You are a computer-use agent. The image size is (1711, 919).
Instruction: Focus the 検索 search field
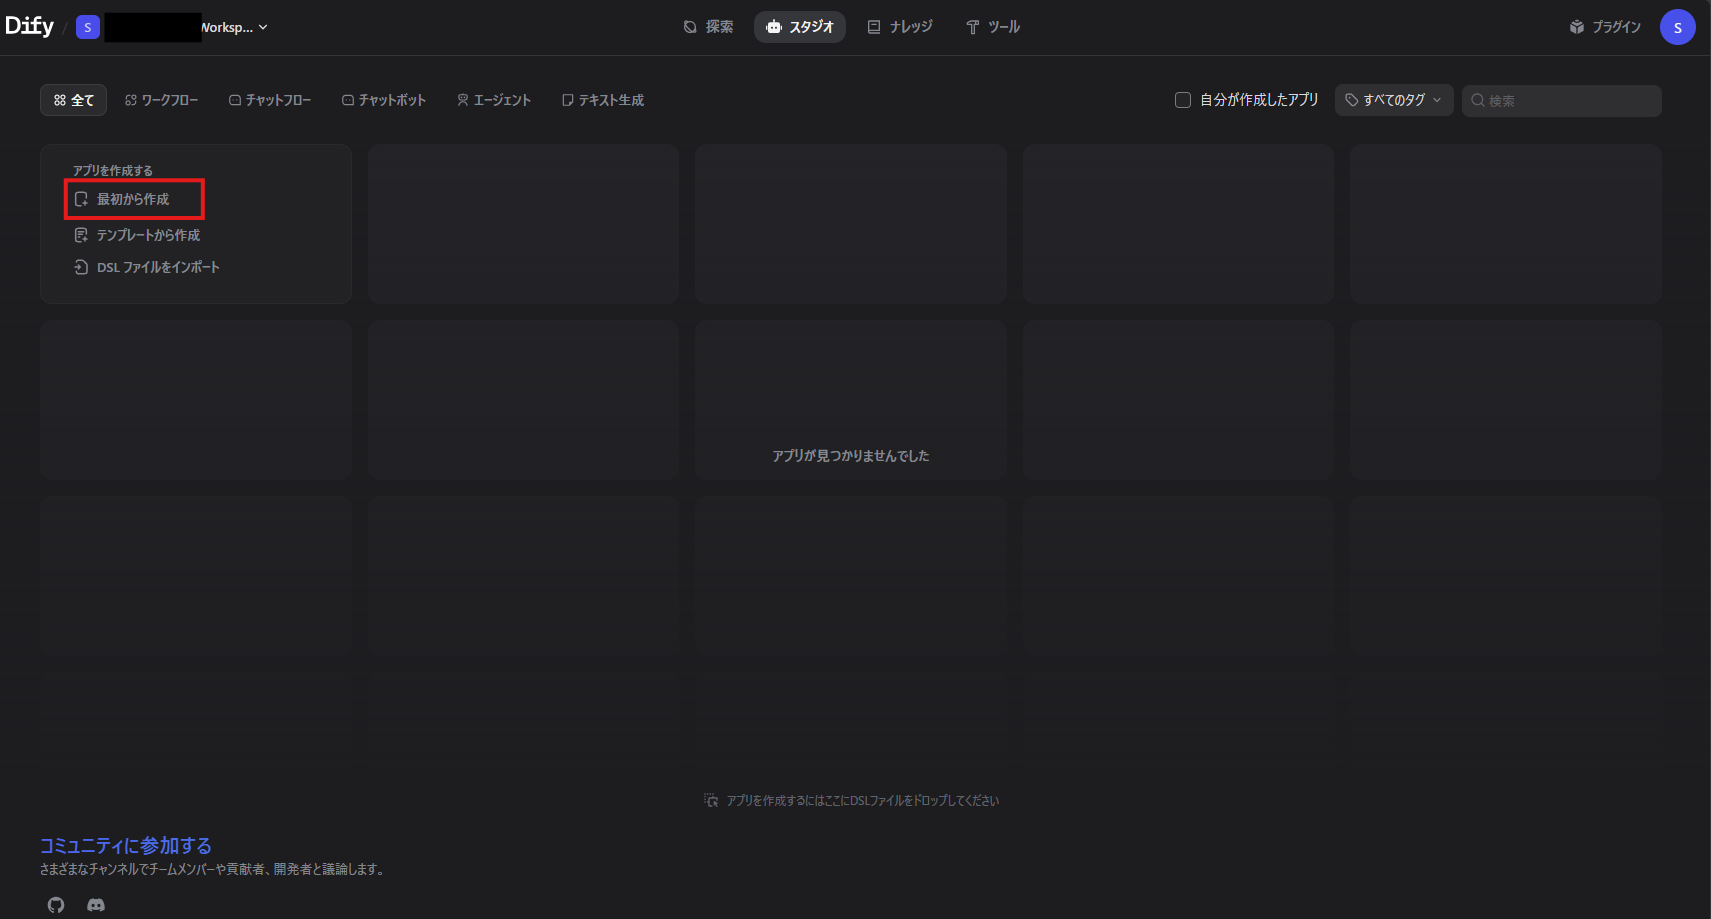pyautogui.click(x=1562, y=100)
